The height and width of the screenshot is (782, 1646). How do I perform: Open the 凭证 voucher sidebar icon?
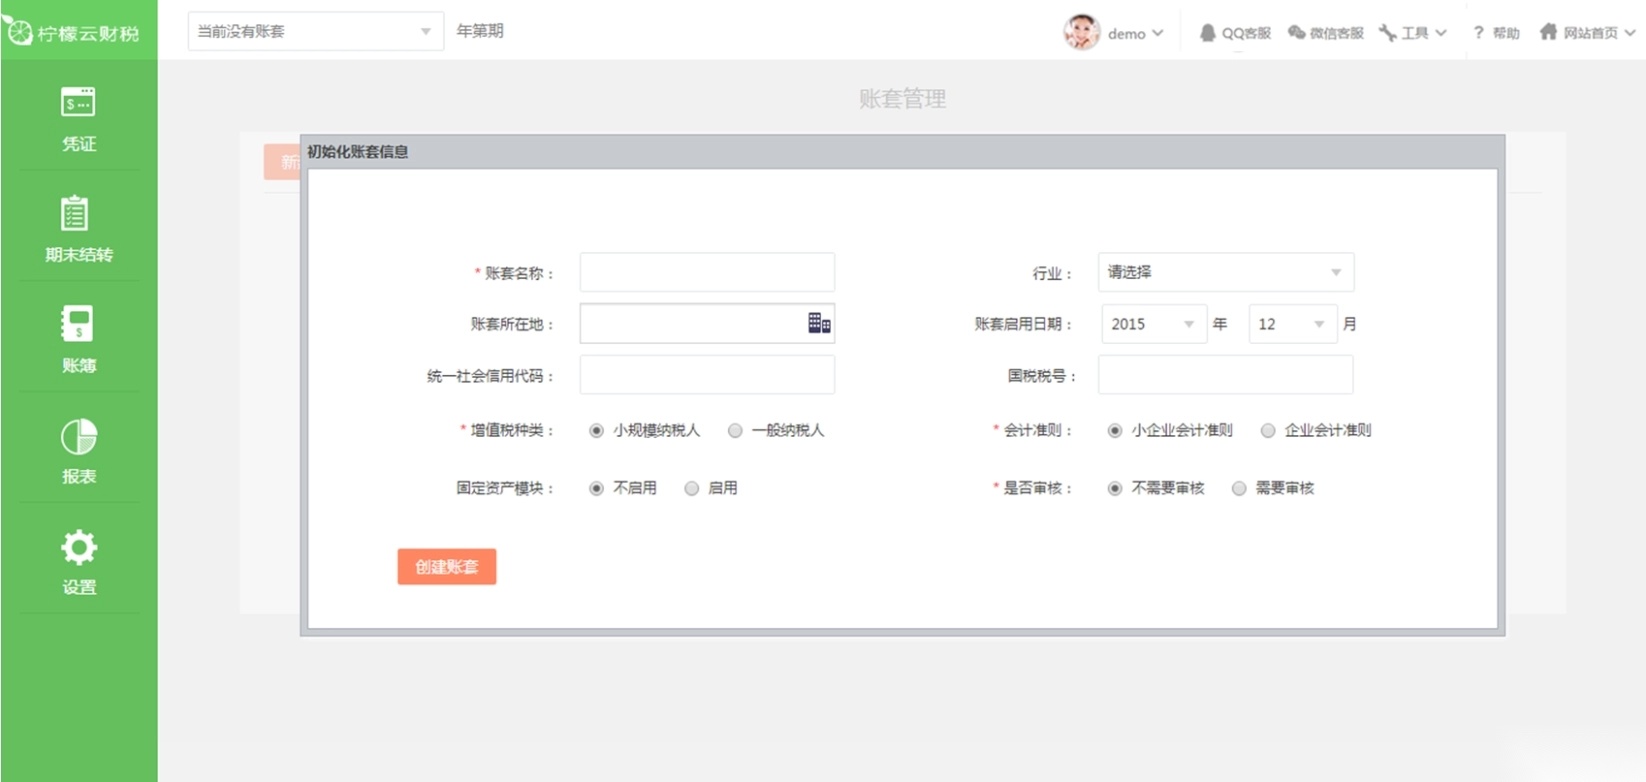tap(78, 102)
